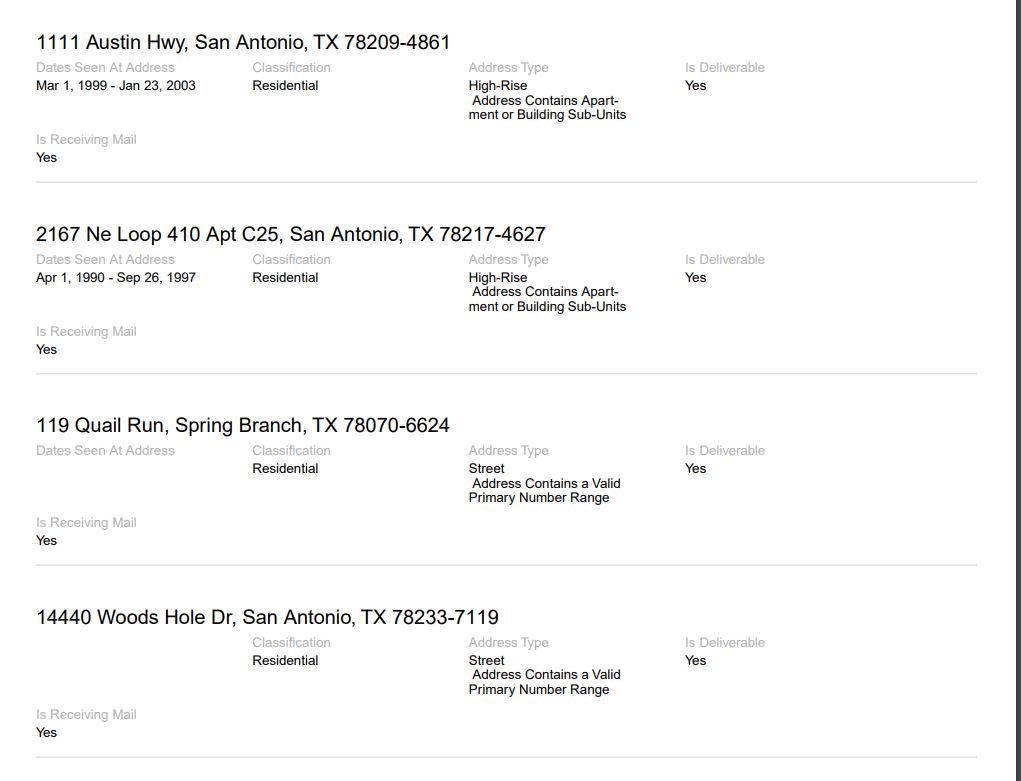Click Is Receiving Mail label under 119 Quail Run
Screen dimensions: 1021x781
point(86,523)
